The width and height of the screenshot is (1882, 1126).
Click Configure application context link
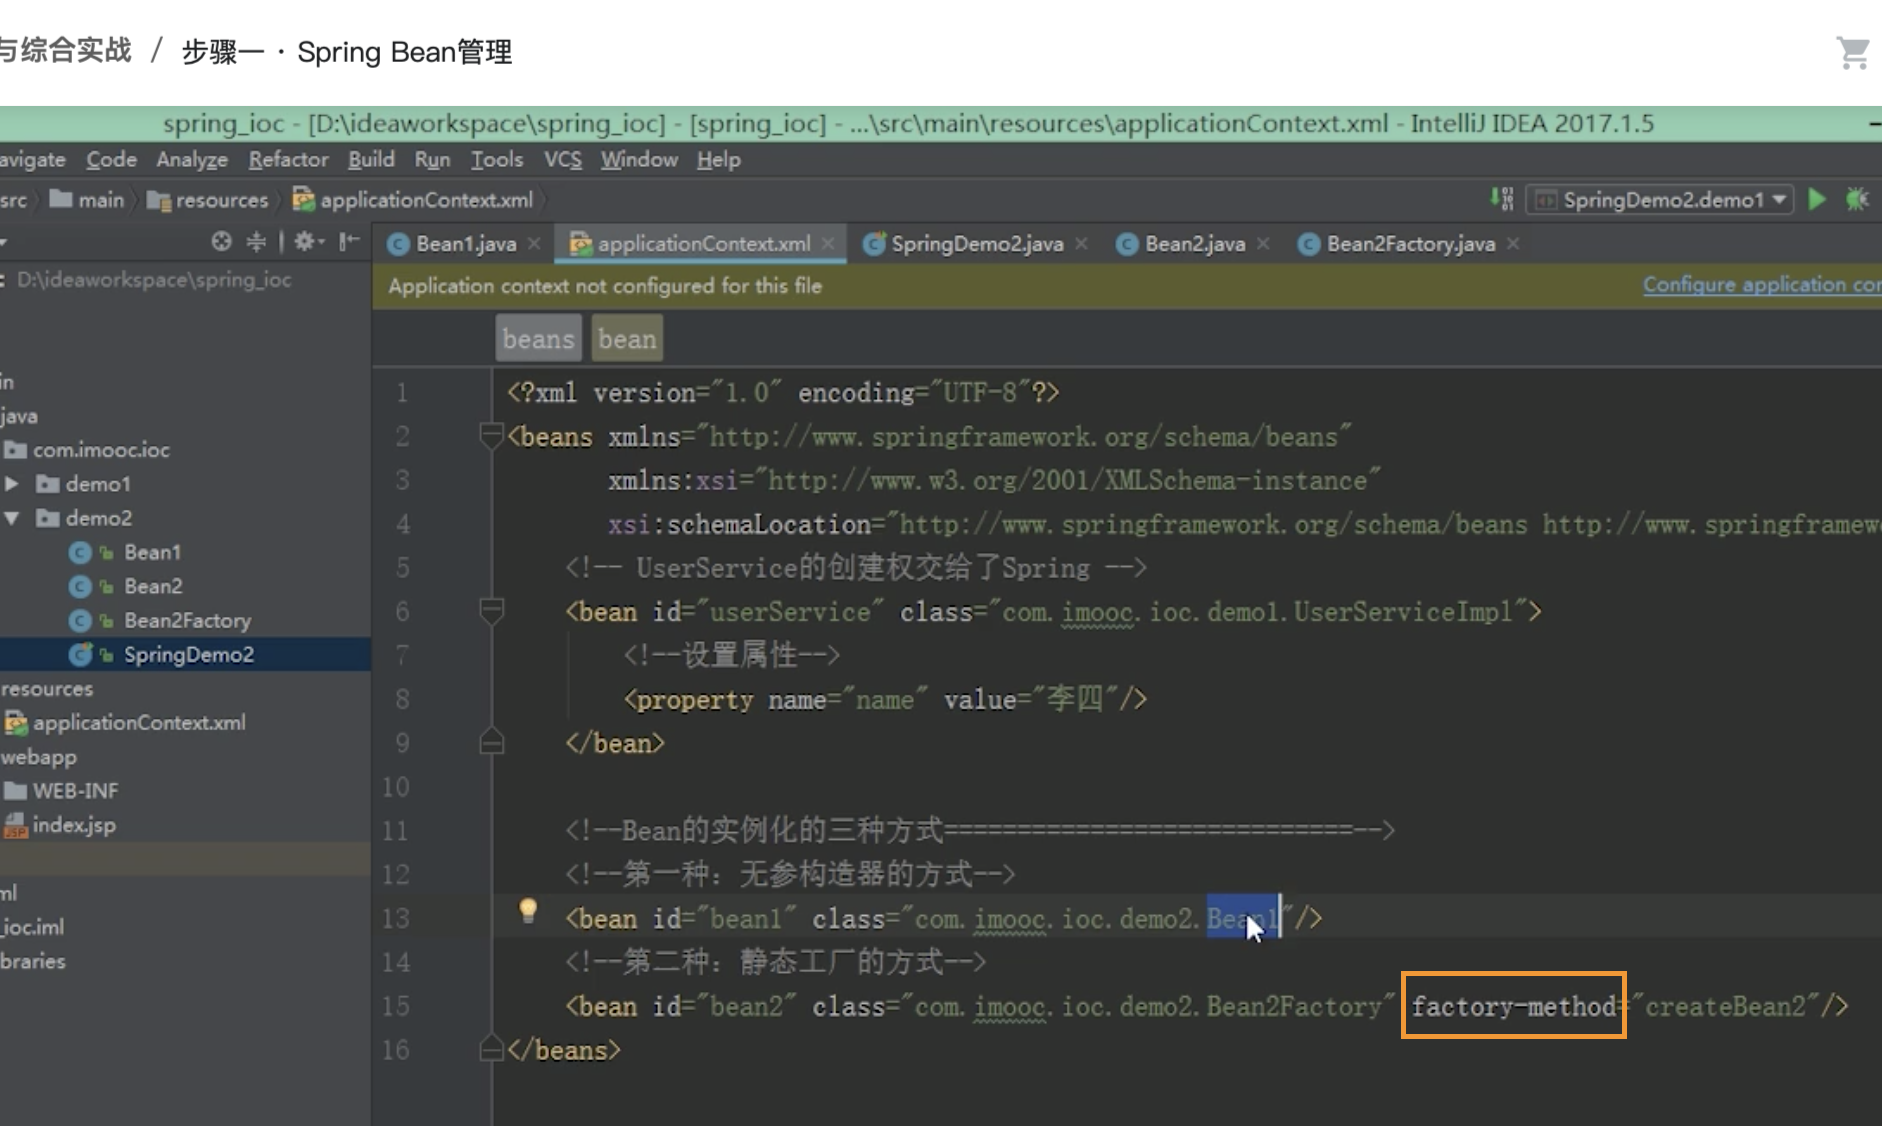point(1762,285)
